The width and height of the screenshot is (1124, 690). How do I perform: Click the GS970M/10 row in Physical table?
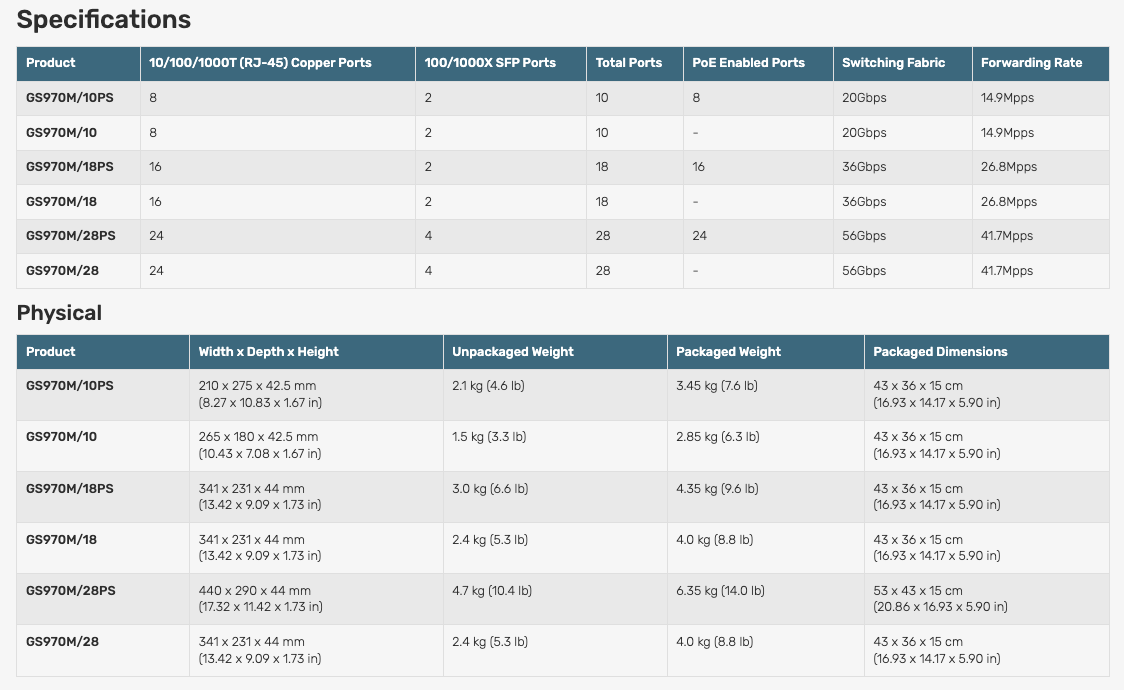[563, 446]
